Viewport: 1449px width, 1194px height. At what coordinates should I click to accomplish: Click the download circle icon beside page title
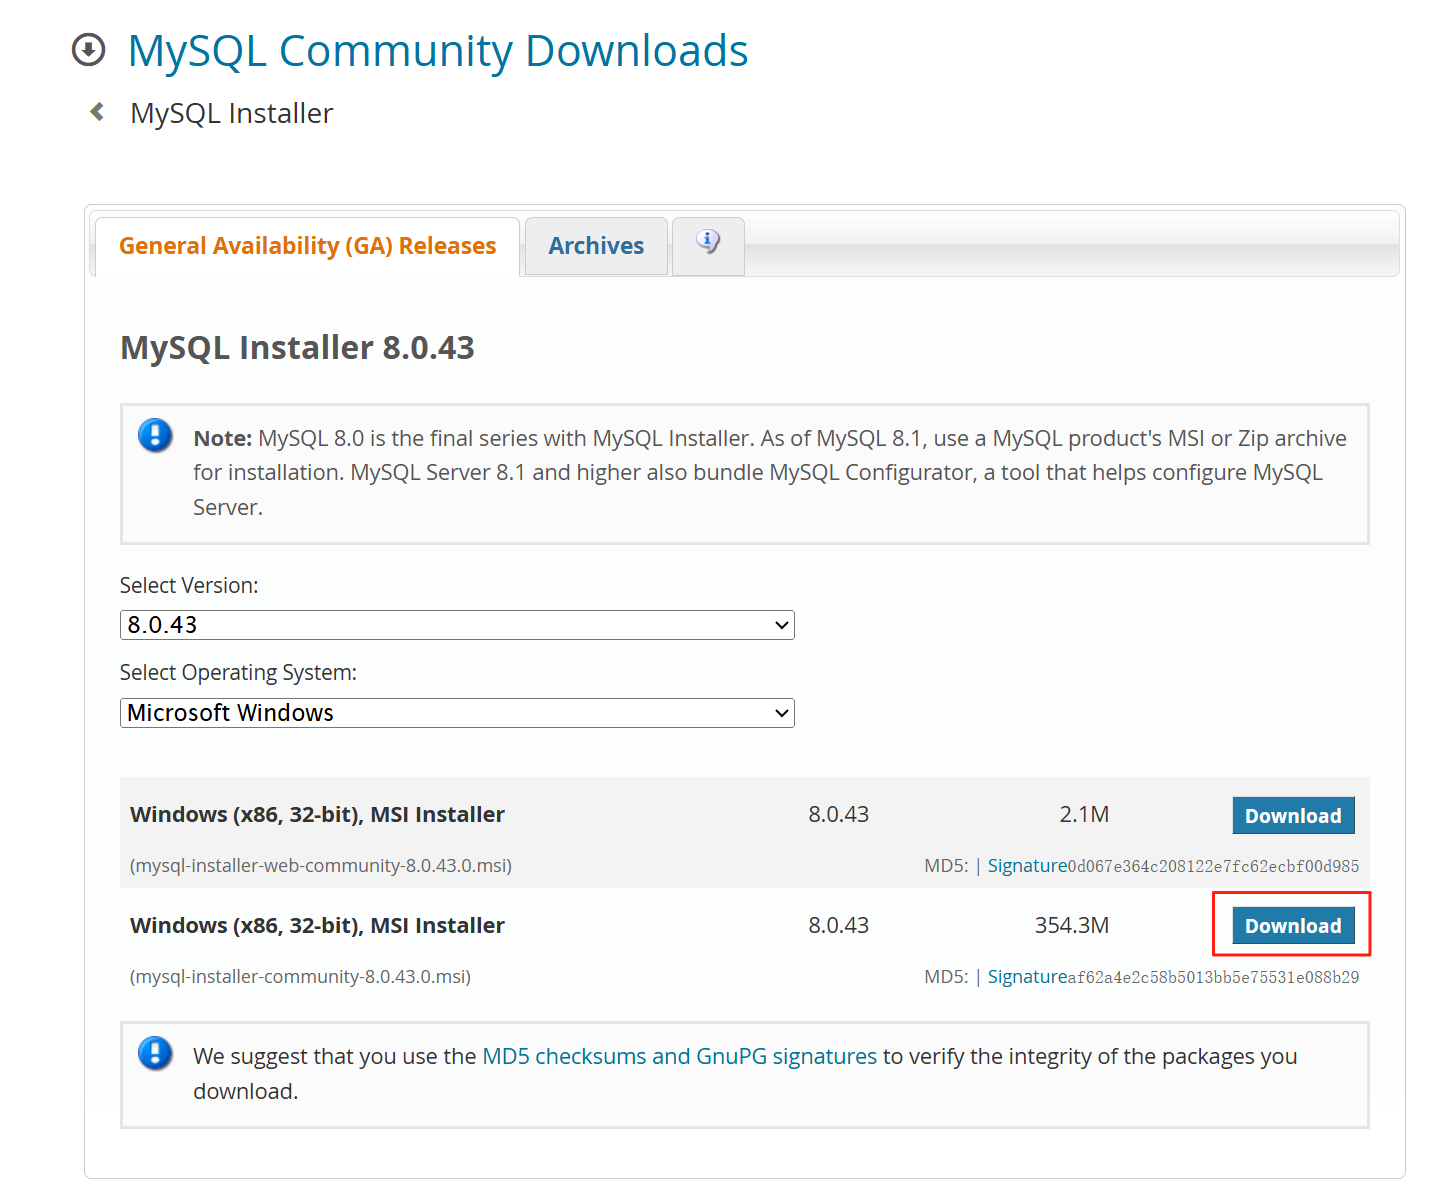click(x=88, y=49)
